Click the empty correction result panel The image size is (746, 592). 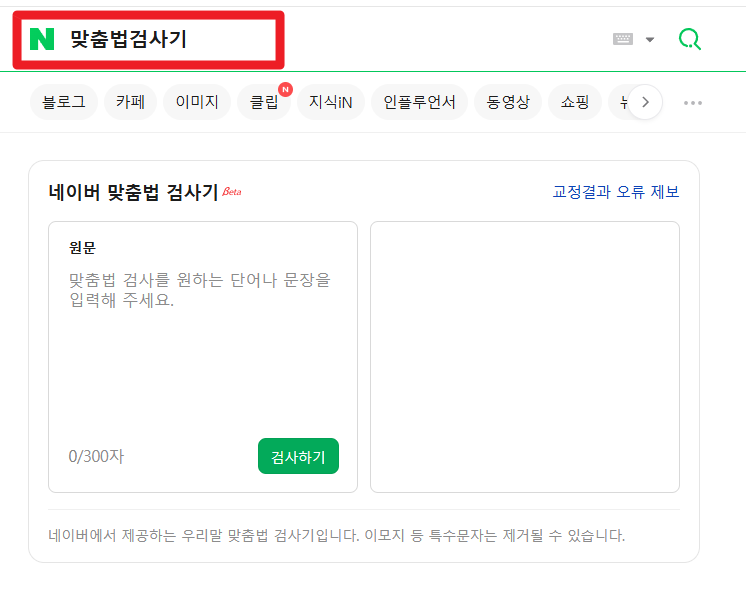pos(525,357)
